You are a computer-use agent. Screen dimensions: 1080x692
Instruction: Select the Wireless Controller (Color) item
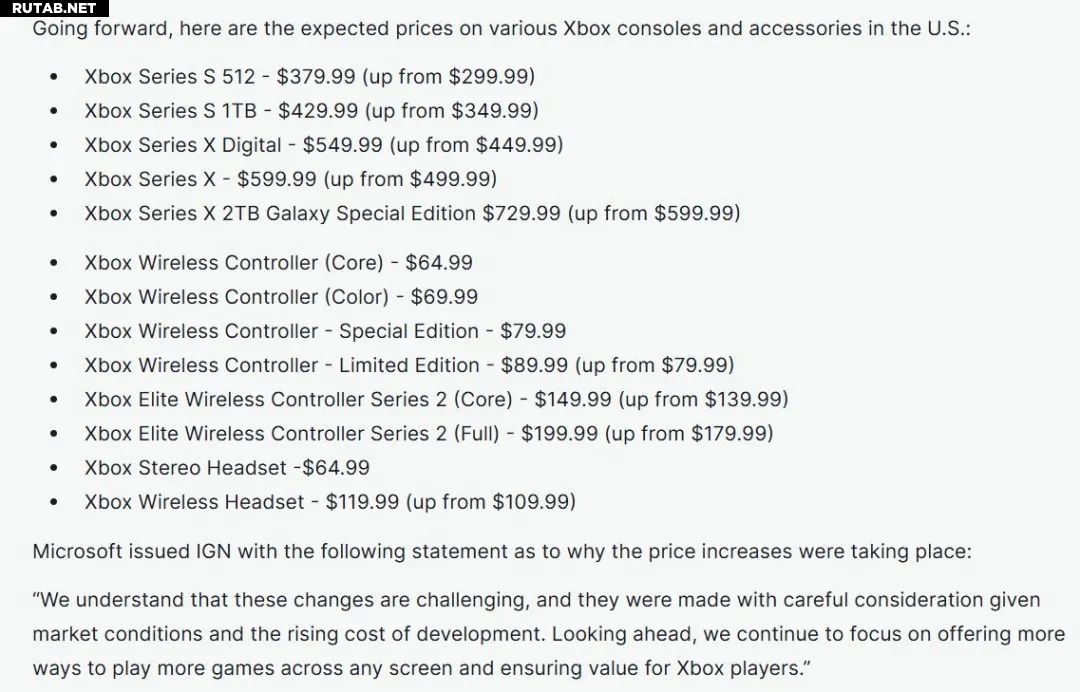(281, 297)
